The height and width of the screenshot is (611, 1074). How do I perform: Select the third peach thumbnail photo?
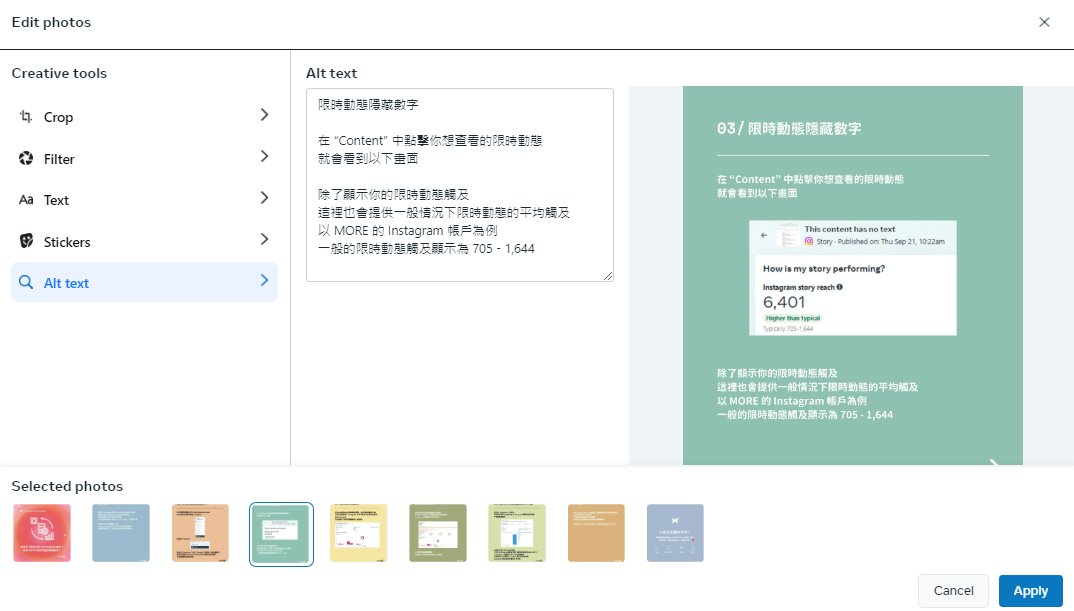200,533
